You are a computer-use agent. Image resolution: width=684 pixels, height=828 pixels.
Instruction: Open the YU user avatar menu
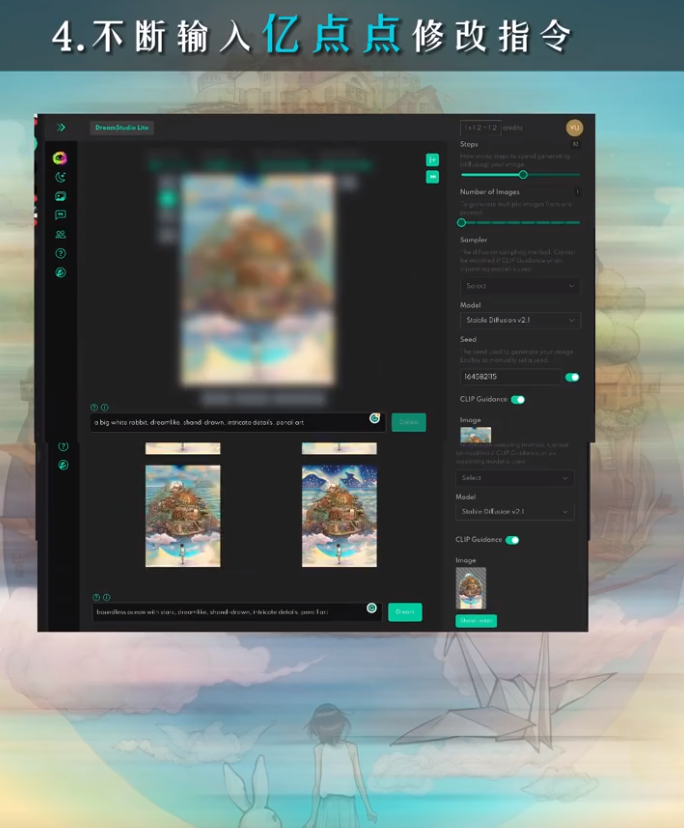tap(574, 128)
